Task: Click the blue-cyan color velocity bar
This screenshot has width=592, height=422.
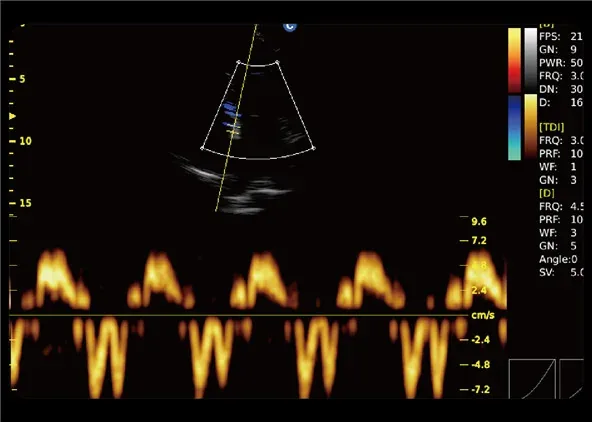Action: [514, 128]
